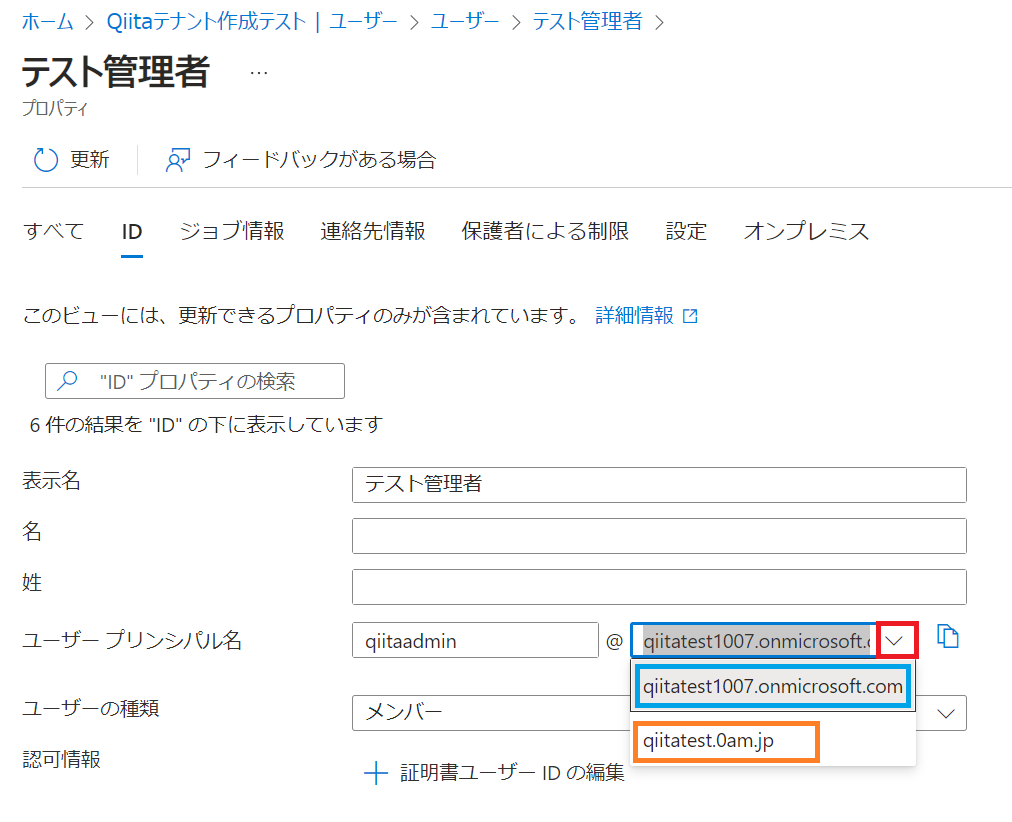Screen dimensions: 1012x822
Task: Click the テスト管理者 breadcrumb link
Action: point(587,22)
